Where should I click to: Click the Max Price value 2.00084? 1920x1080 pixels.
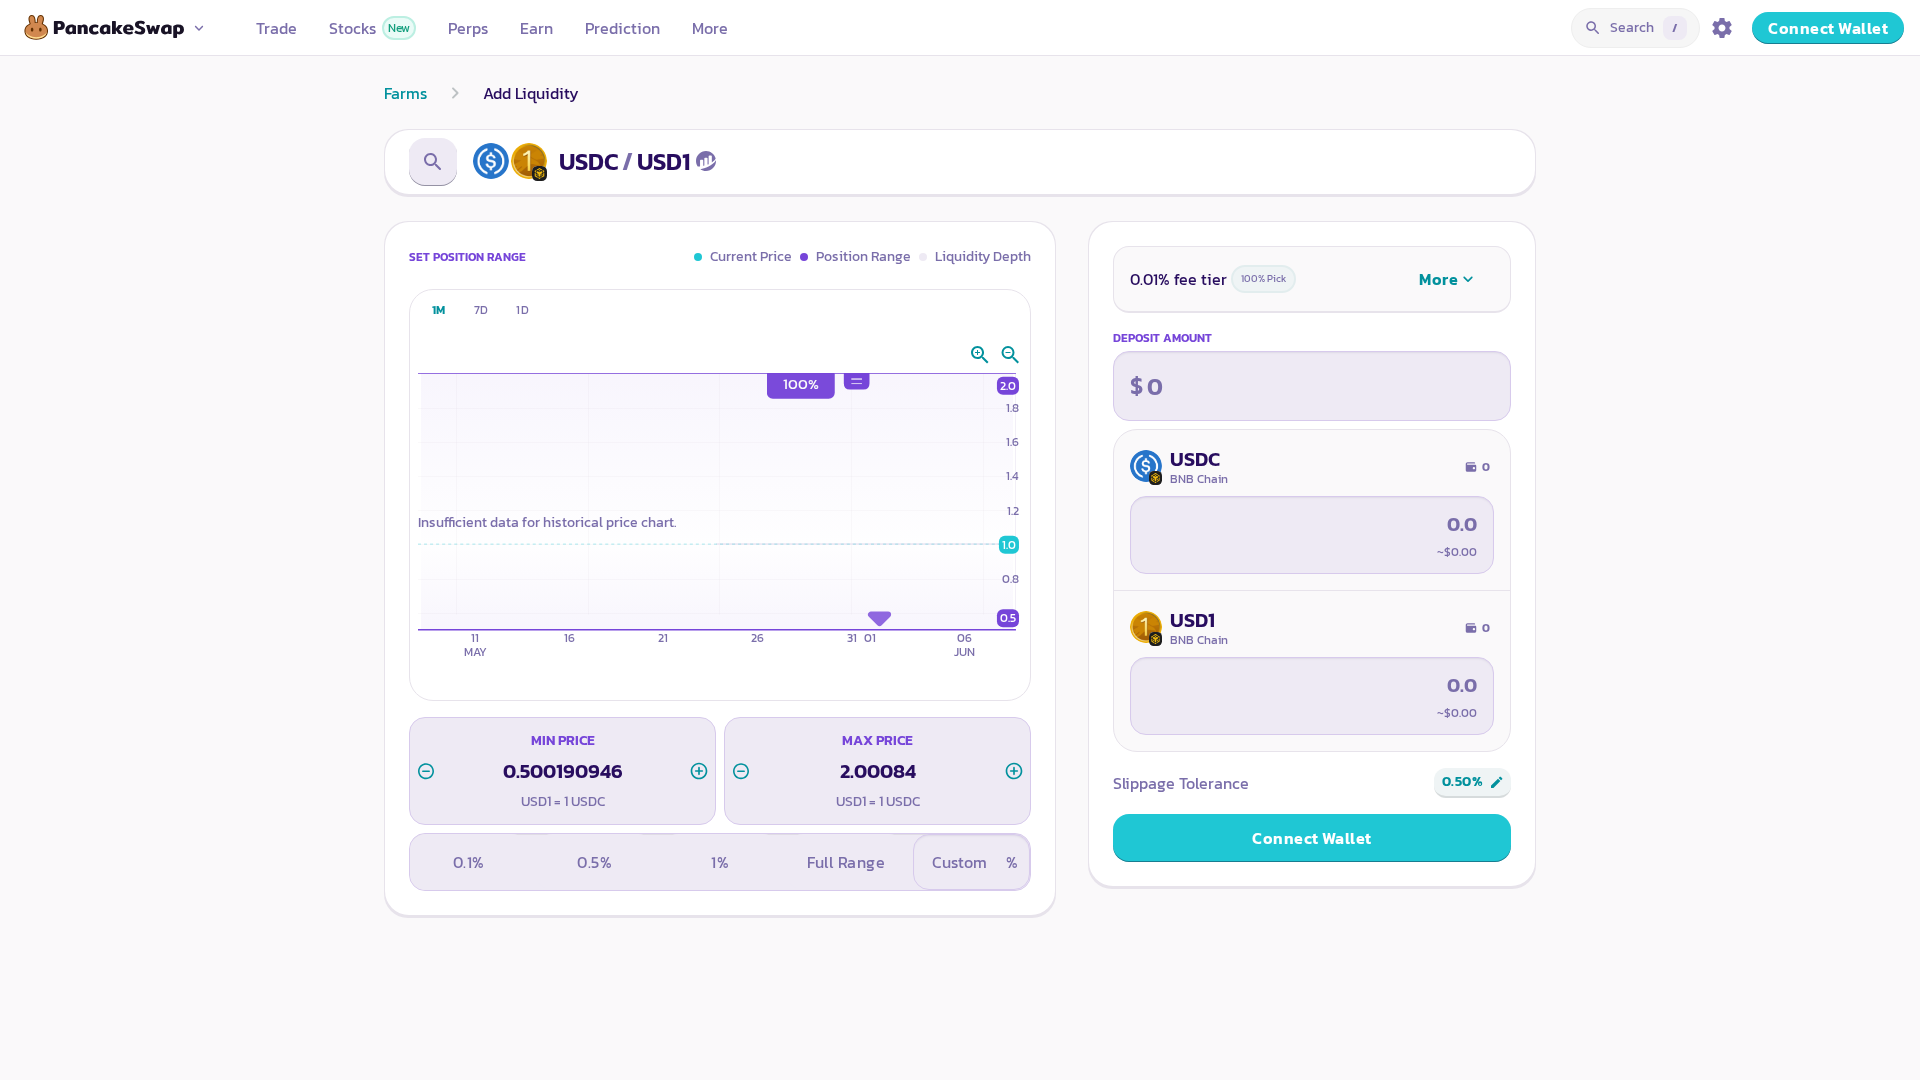(x=878, y=771)
